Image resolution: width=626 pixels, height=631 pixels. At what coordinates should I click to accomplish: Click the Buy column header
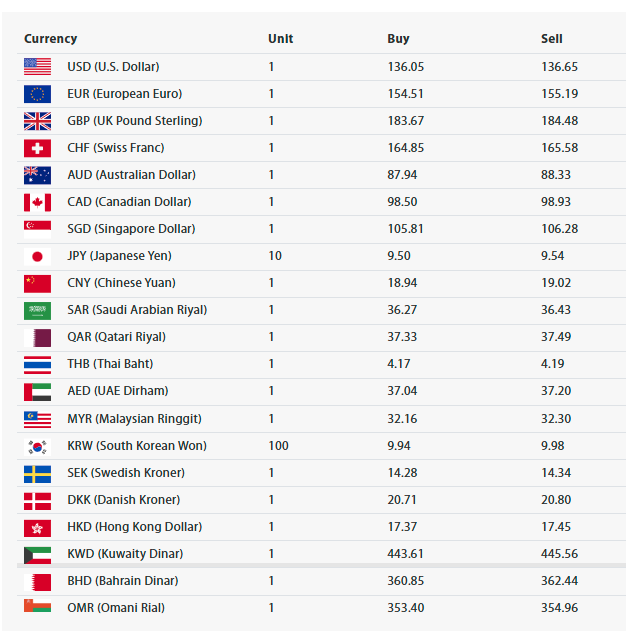pyautogui.click(x=398, y=39)
